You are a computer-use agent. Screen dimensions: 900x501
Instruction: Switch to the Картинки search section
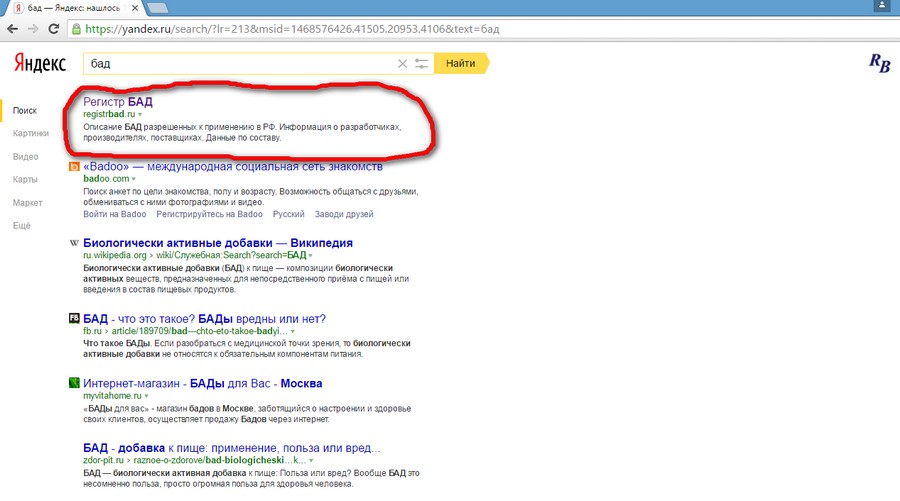coord(30,133)
